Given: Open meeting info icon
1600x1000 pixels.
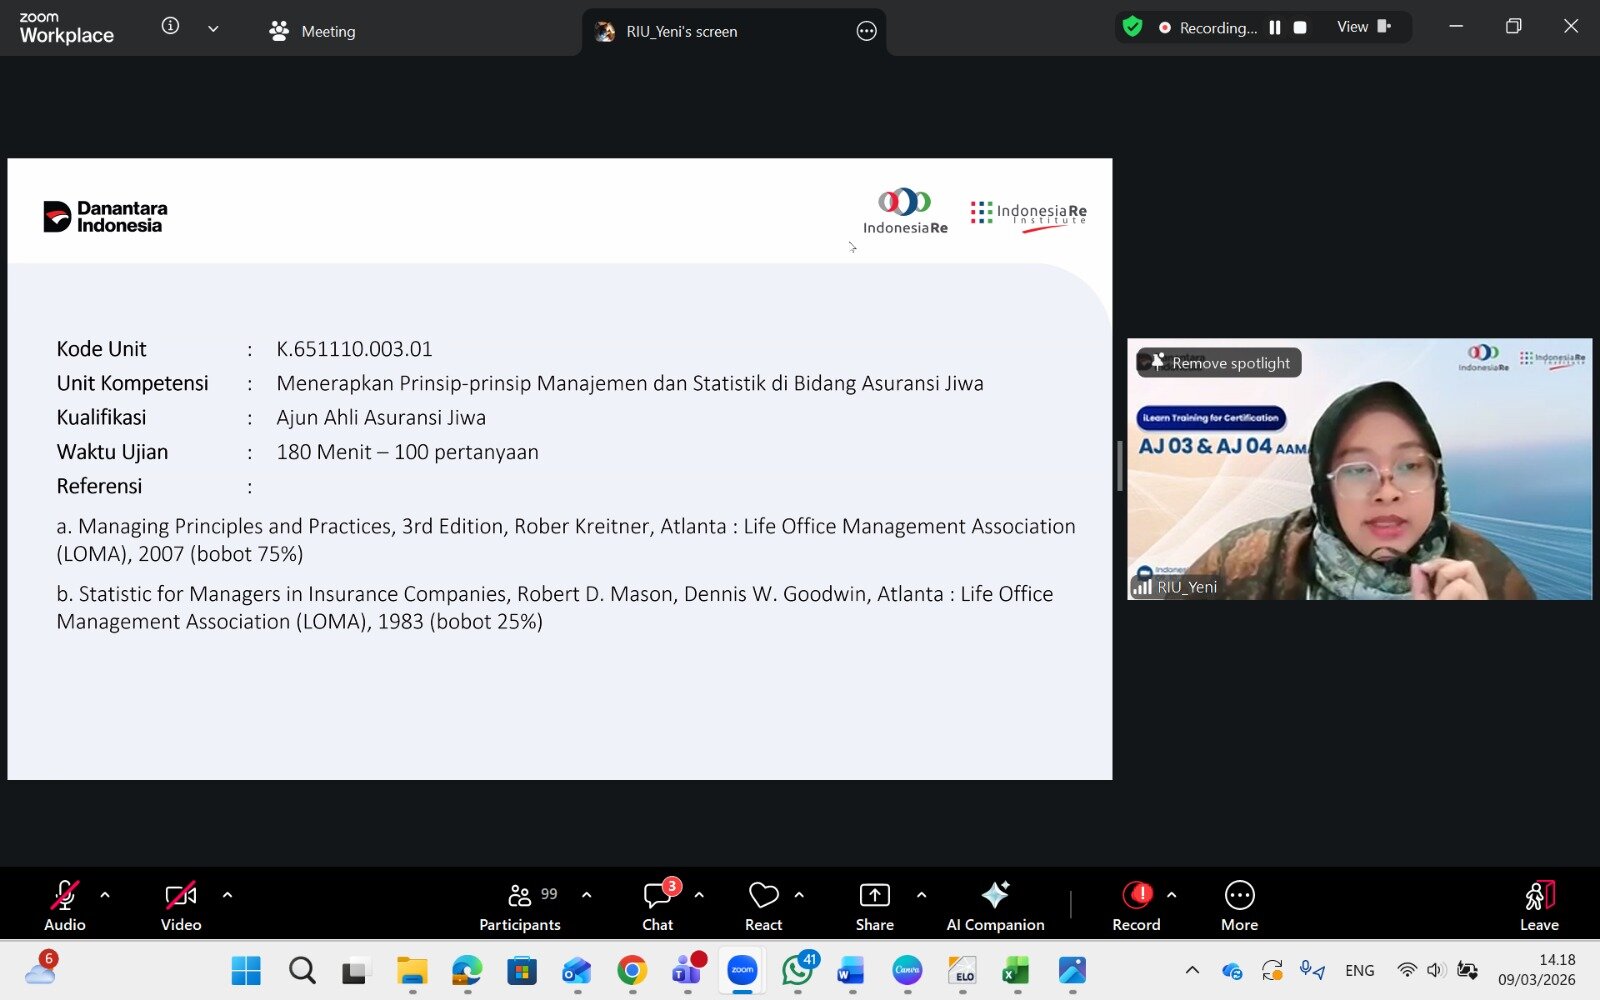Looking at the screenshot, I should click(171, 27).
